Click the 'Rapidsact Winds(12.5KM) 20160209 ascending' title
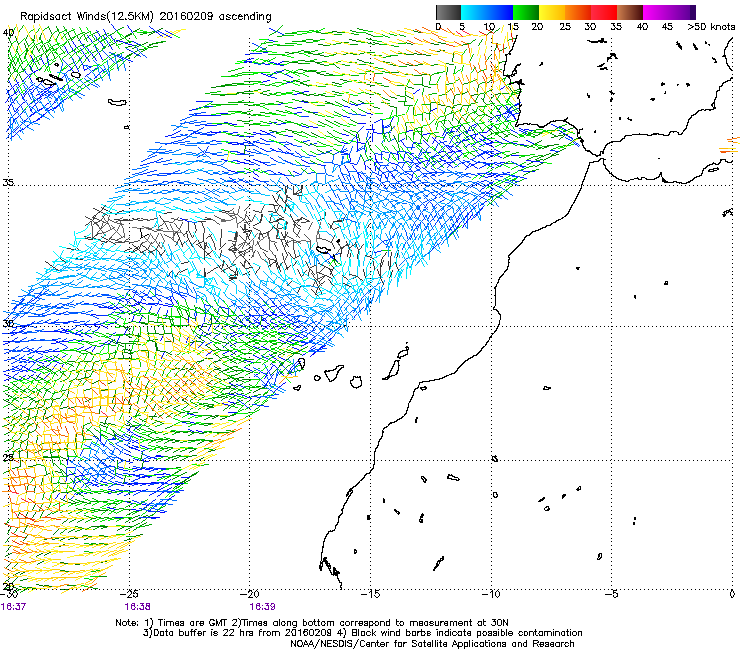 click(146, 17)
